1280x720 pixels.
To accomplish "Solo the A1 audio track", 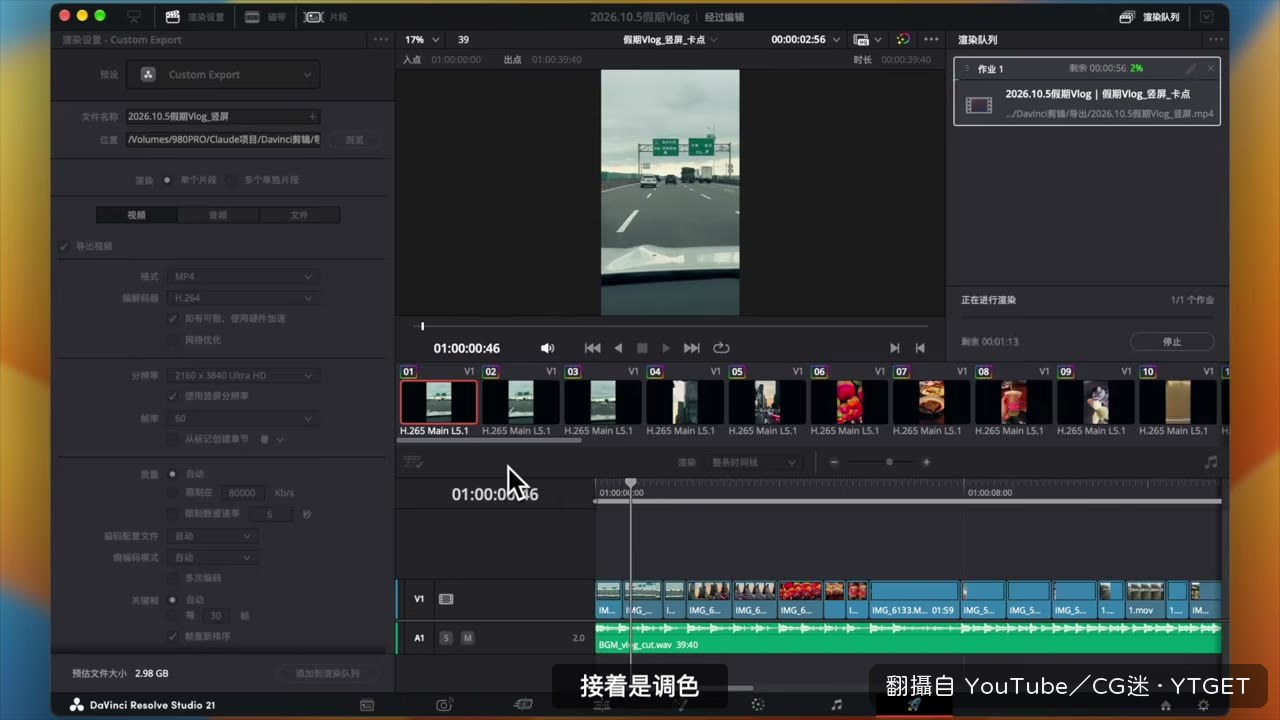I will pos(446,638).
